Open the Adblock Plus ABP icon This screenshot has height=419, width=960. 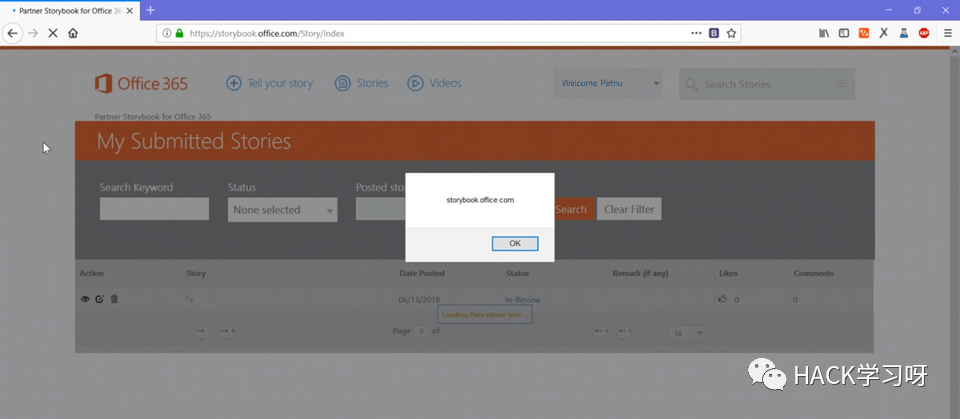point(924,33)
